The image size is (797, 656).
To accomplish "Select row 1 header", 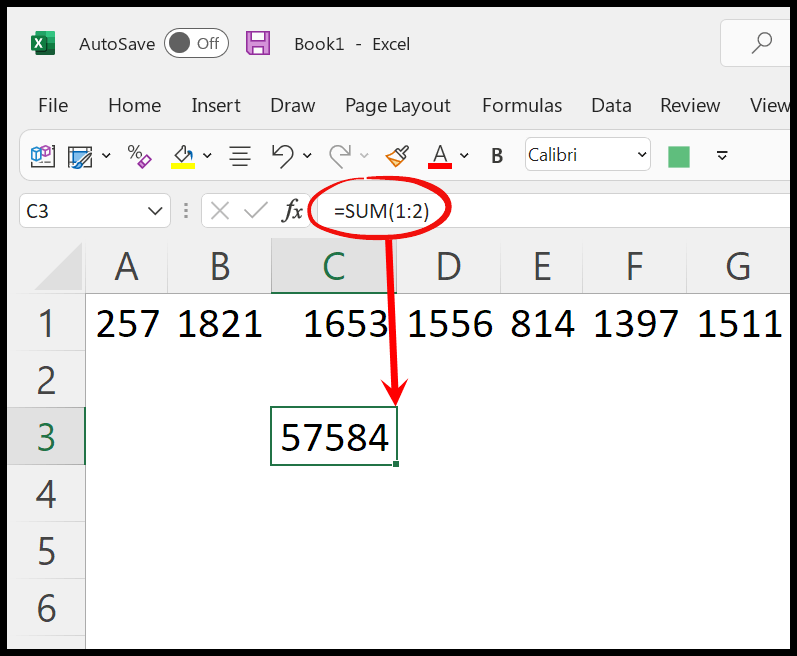I will pyautogui.click(x=46, y=322).
